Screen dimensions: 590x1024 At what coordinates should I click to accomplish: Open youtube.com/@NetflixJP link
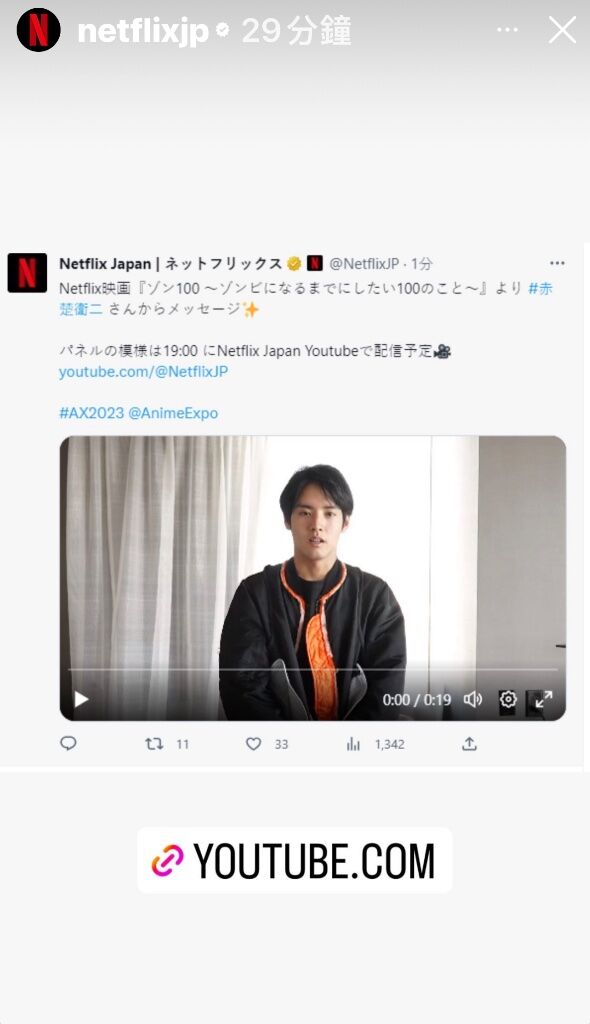[x=143, y=372]
